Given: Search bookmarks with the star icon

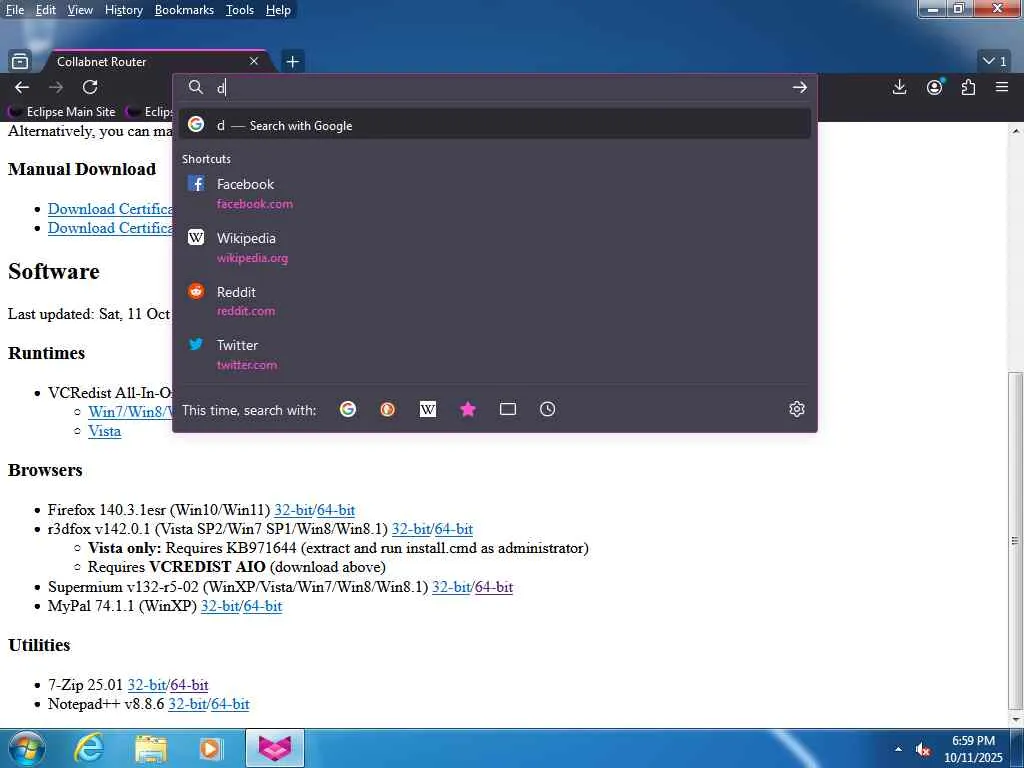Looking at the screenshot, I should tap(468, 409).
